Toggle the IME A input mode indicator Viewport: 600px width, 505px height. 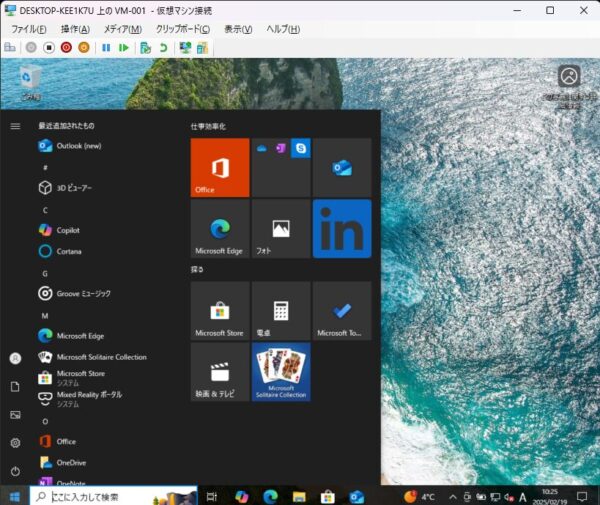coord(522,497)
